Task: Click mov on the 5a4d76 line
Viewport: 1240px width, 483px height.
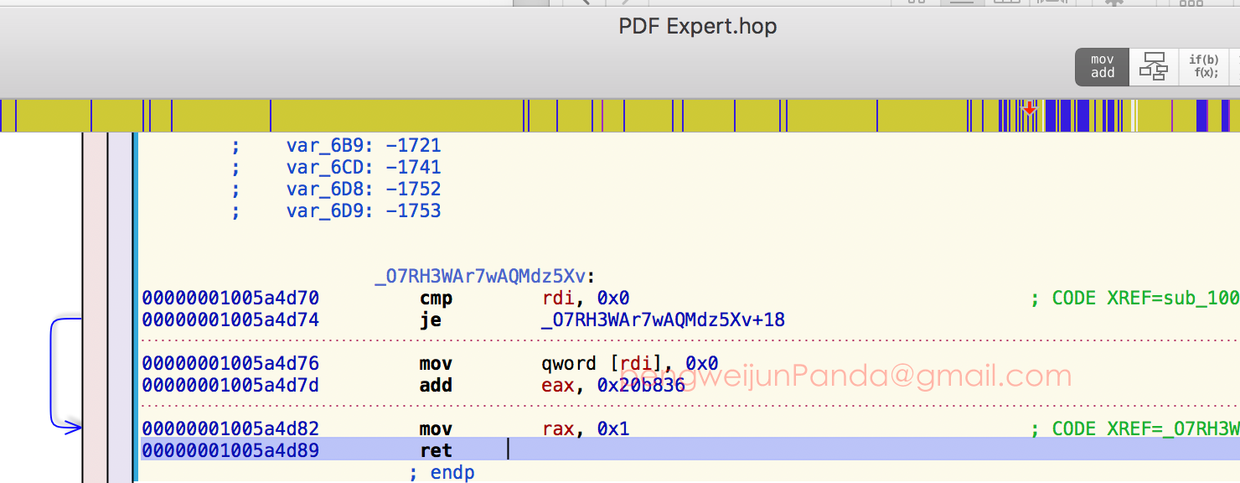Action: click(436, 364)
